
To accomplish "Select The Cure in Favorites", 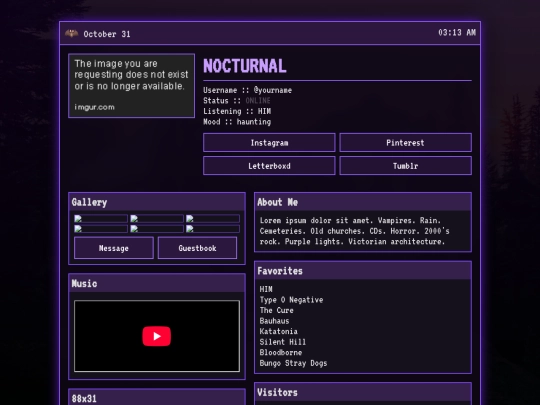I will [x=277, y=310].
